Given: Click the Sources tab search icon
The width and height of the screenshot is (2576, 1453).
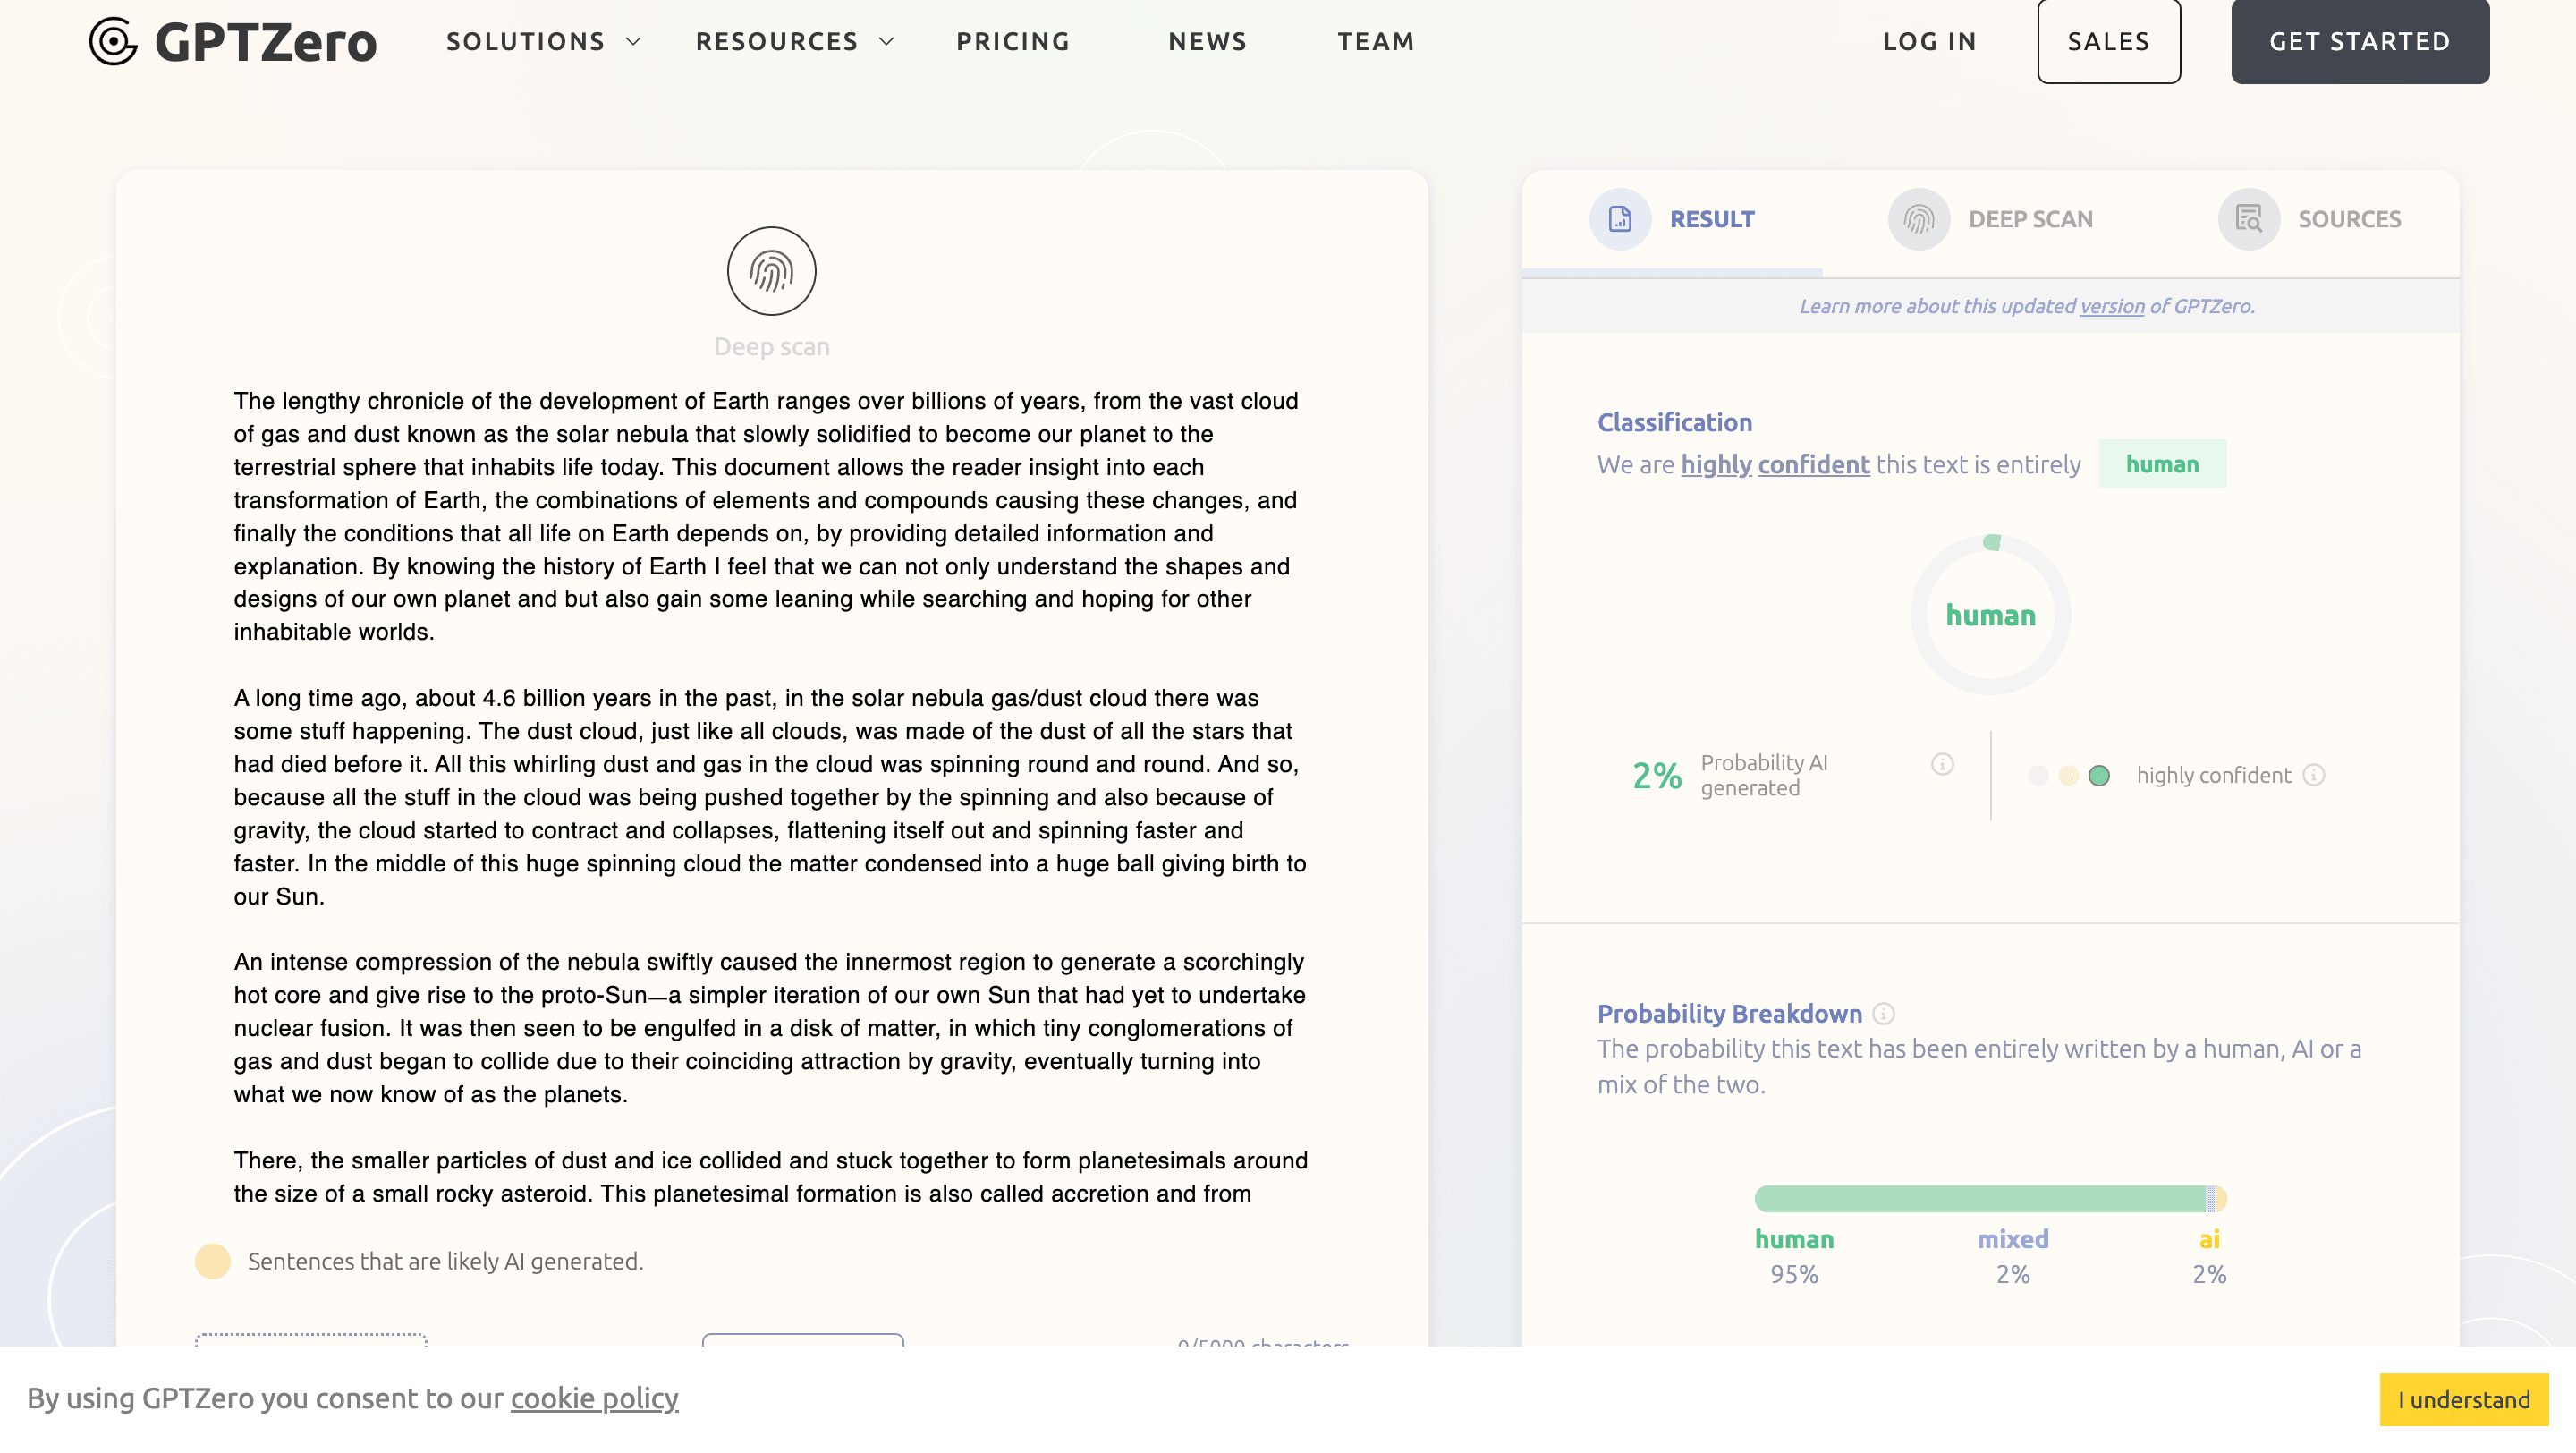Looking at the screenshot, I should click(x=2248, y=219).
